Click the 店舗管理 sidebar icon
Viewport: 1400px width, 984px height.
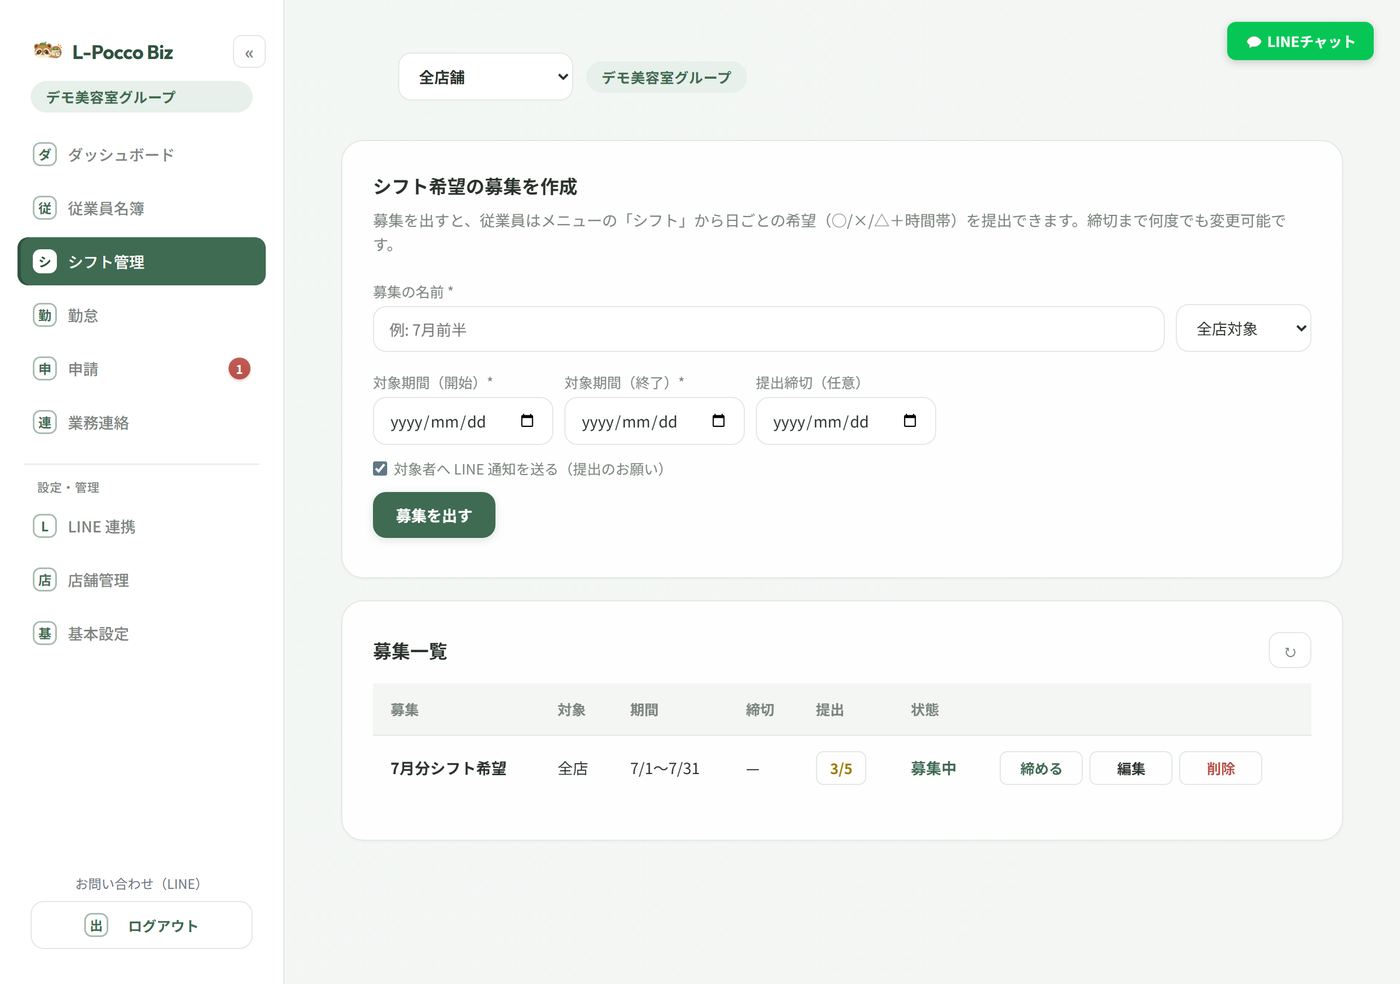(x=44, y=580)
